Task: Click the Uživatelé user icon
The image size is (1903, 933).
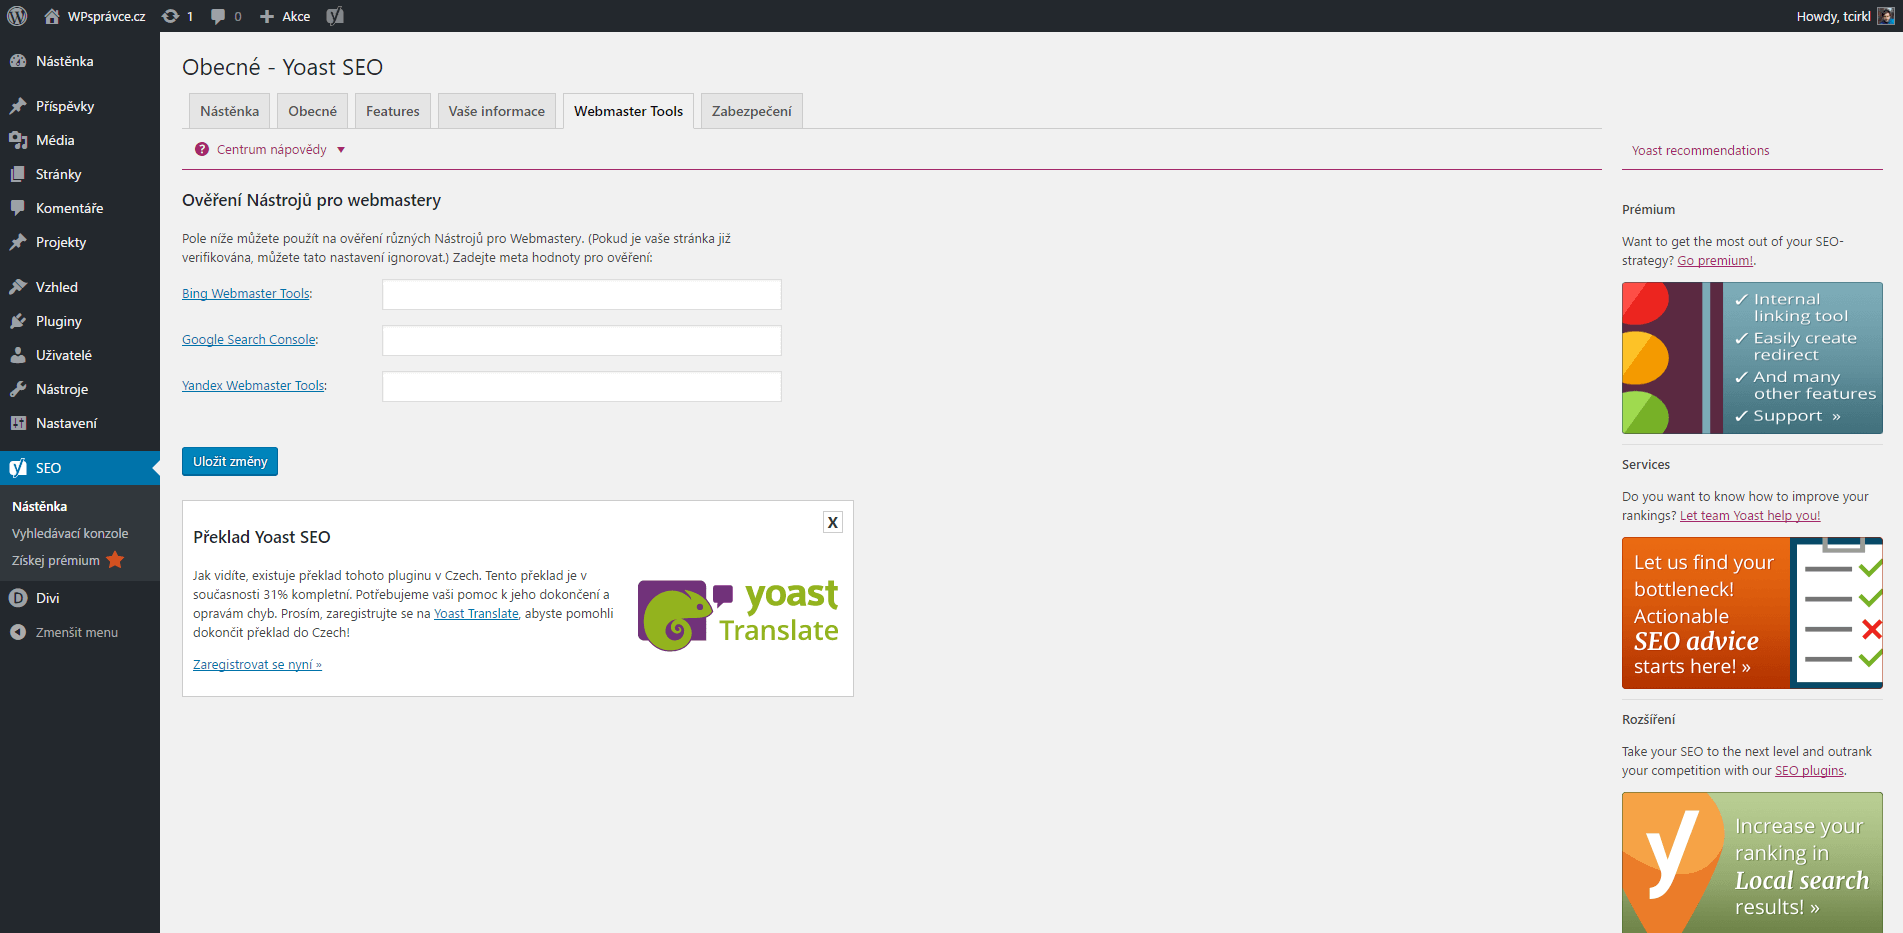Action: pos(18,355)
